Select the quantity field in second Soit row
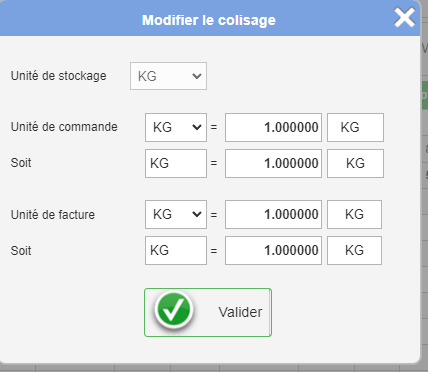The width and height of the screenshot is (428, 372). (273, 251)
